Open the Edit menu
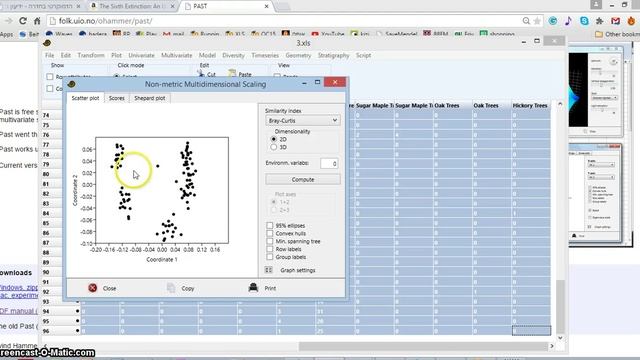 pos(66,55)
